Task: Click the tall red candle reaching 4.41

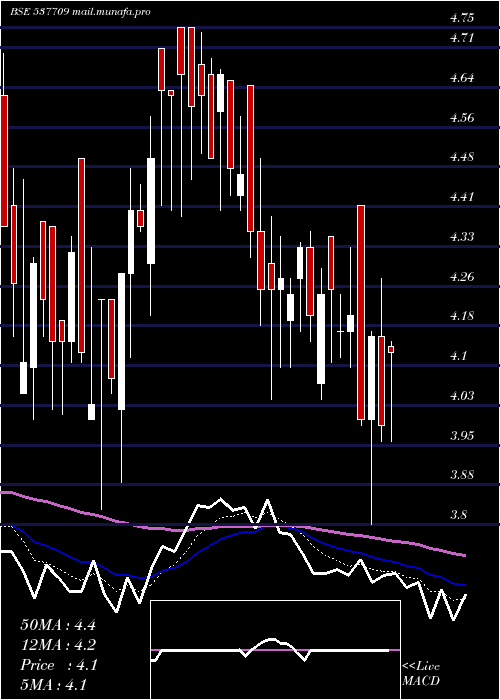Action: pos(361,312)
